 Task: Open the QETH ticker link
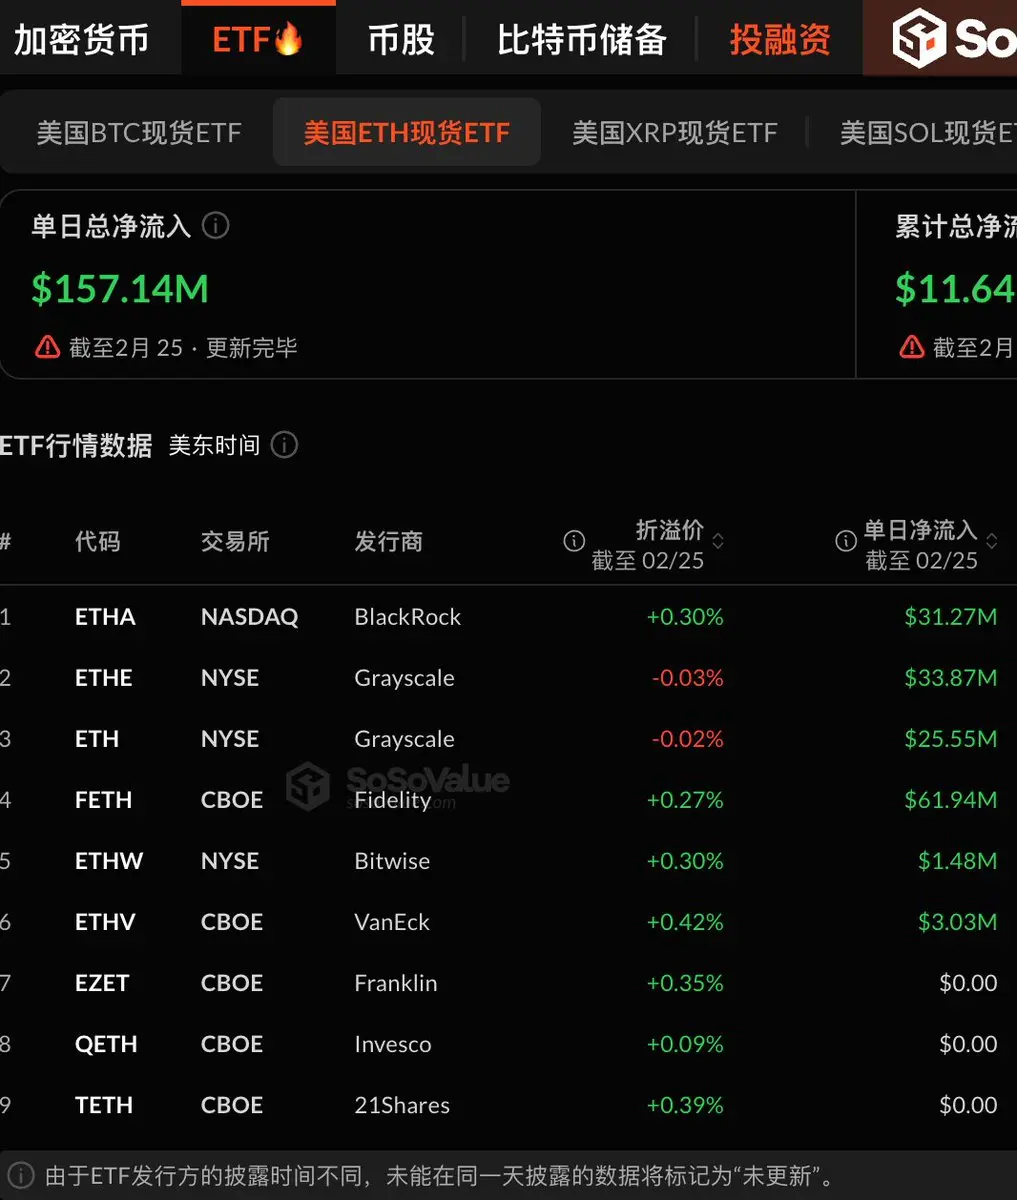[106, 1044]
